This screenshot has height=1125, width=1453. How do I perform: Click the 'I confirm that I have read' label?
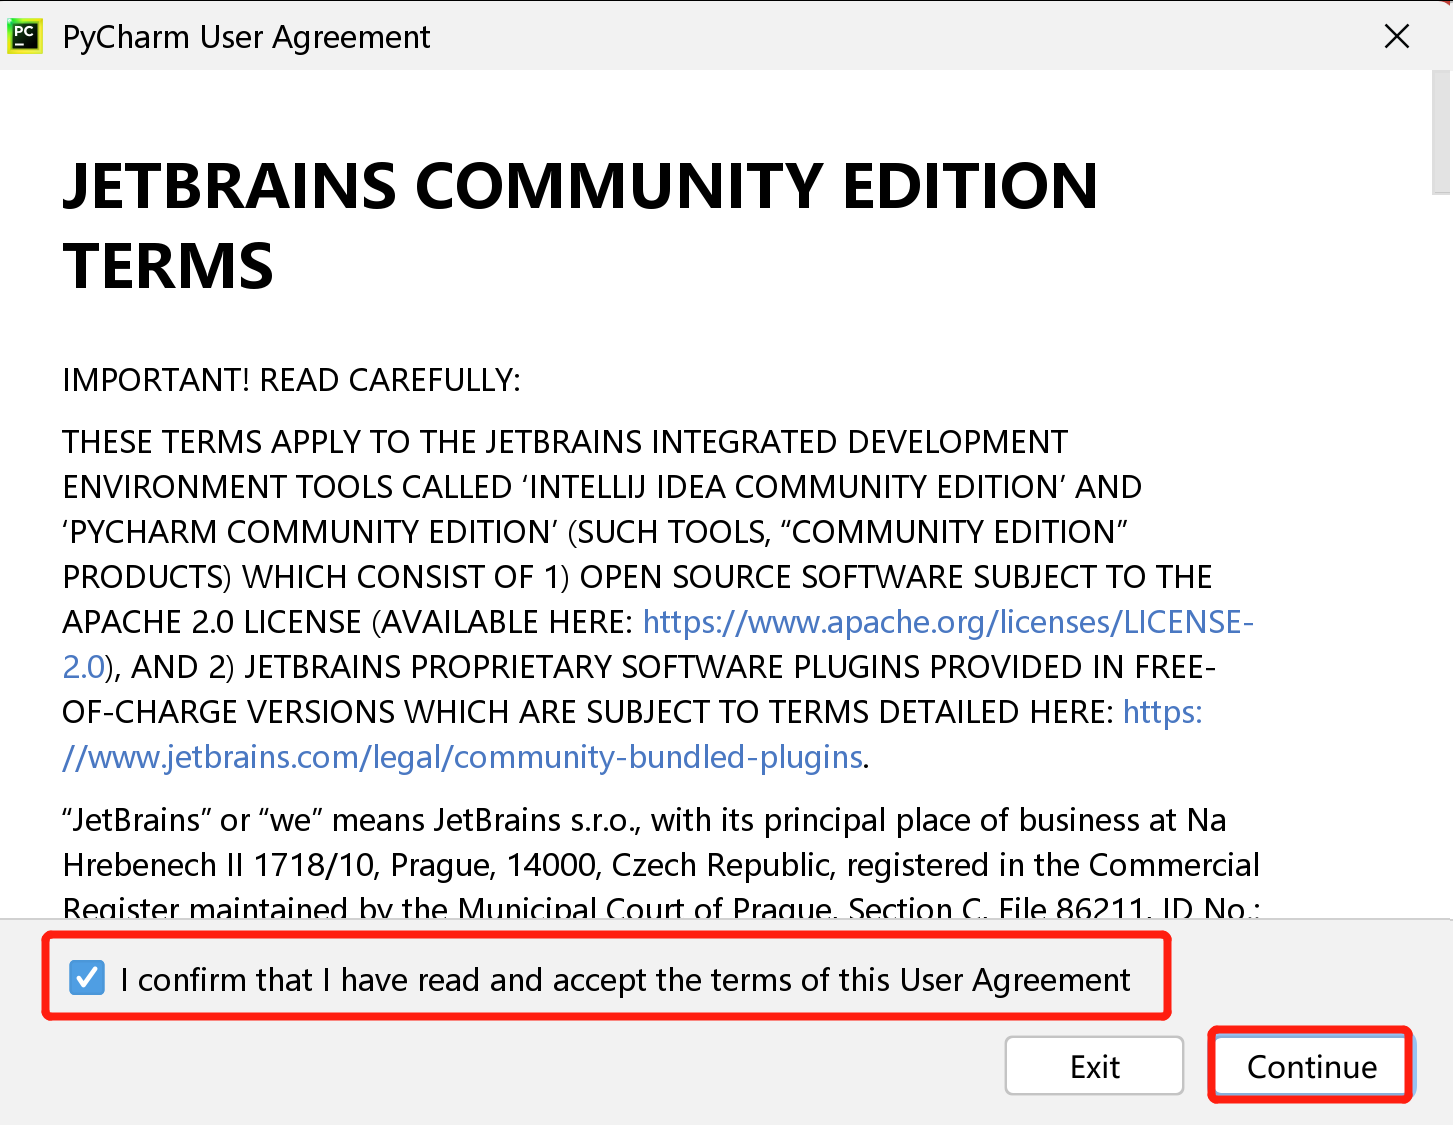click(625, 980)
